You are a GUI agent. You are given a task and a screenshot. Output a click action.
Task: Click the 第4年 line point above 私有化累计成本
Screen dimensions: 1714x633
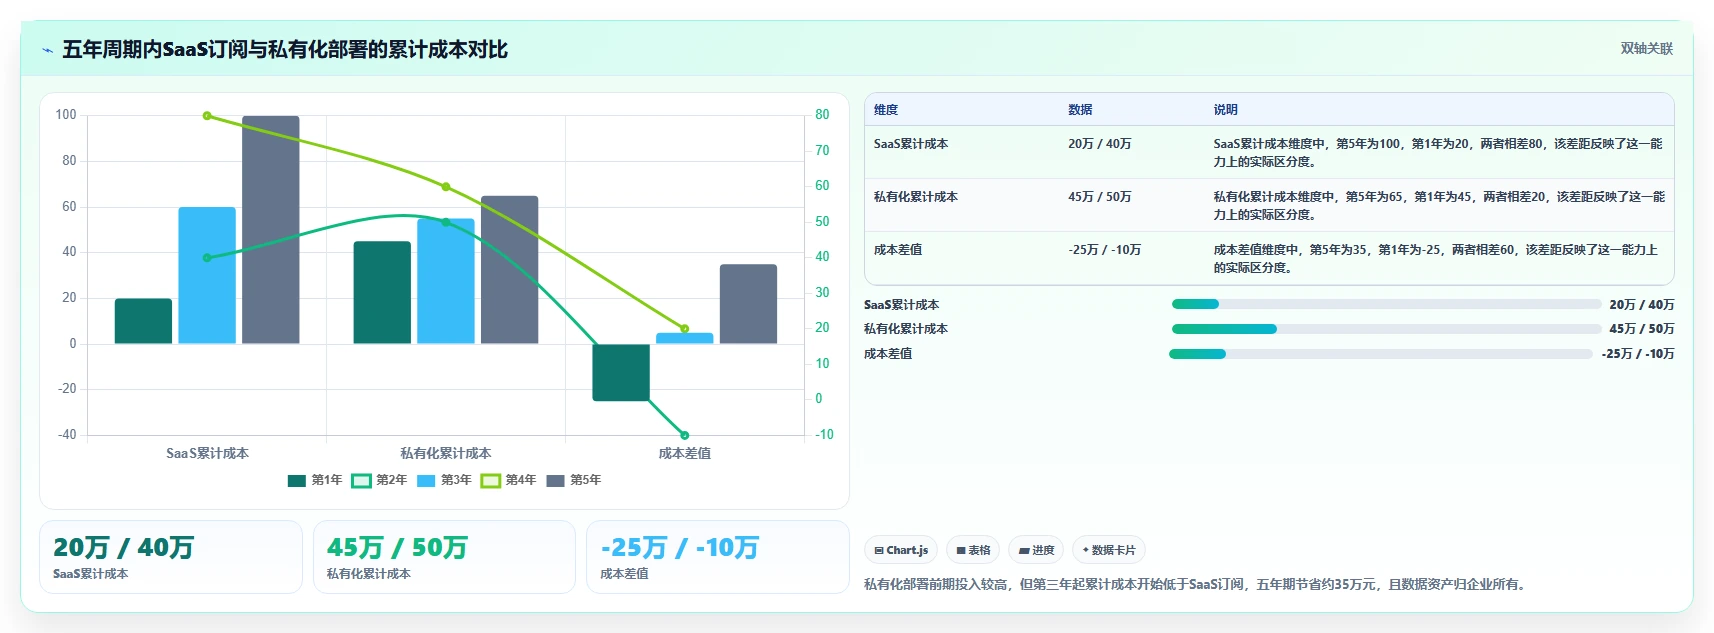[446, 187]
